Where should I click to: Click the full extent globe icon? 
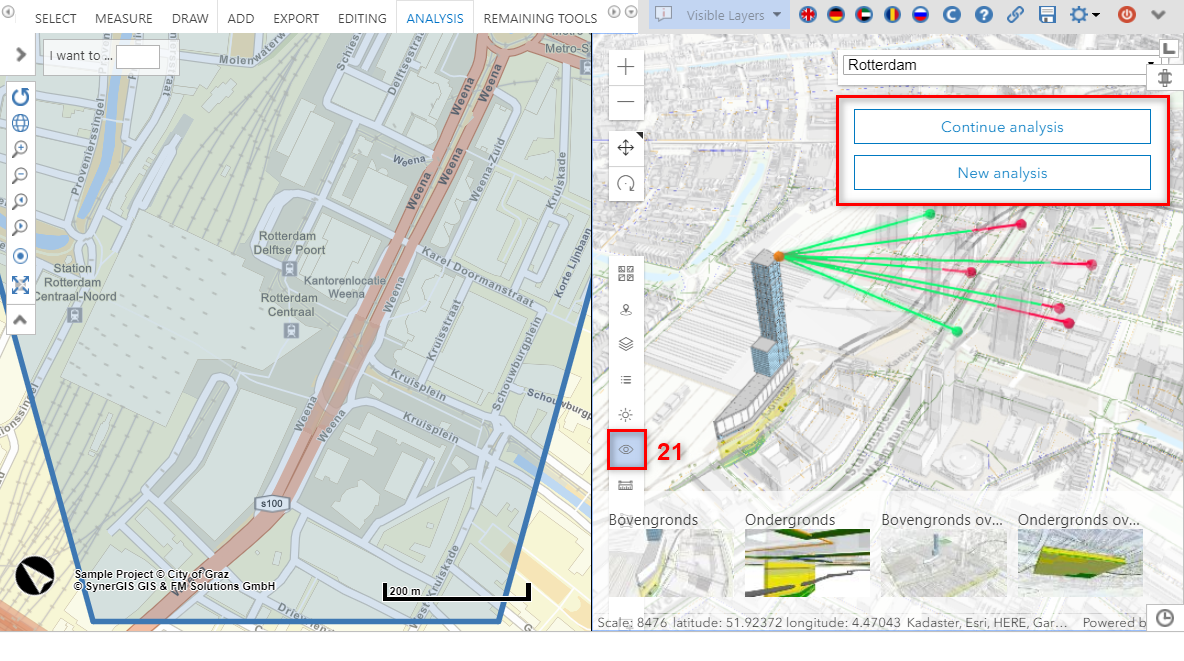click(x=20, y=123)
